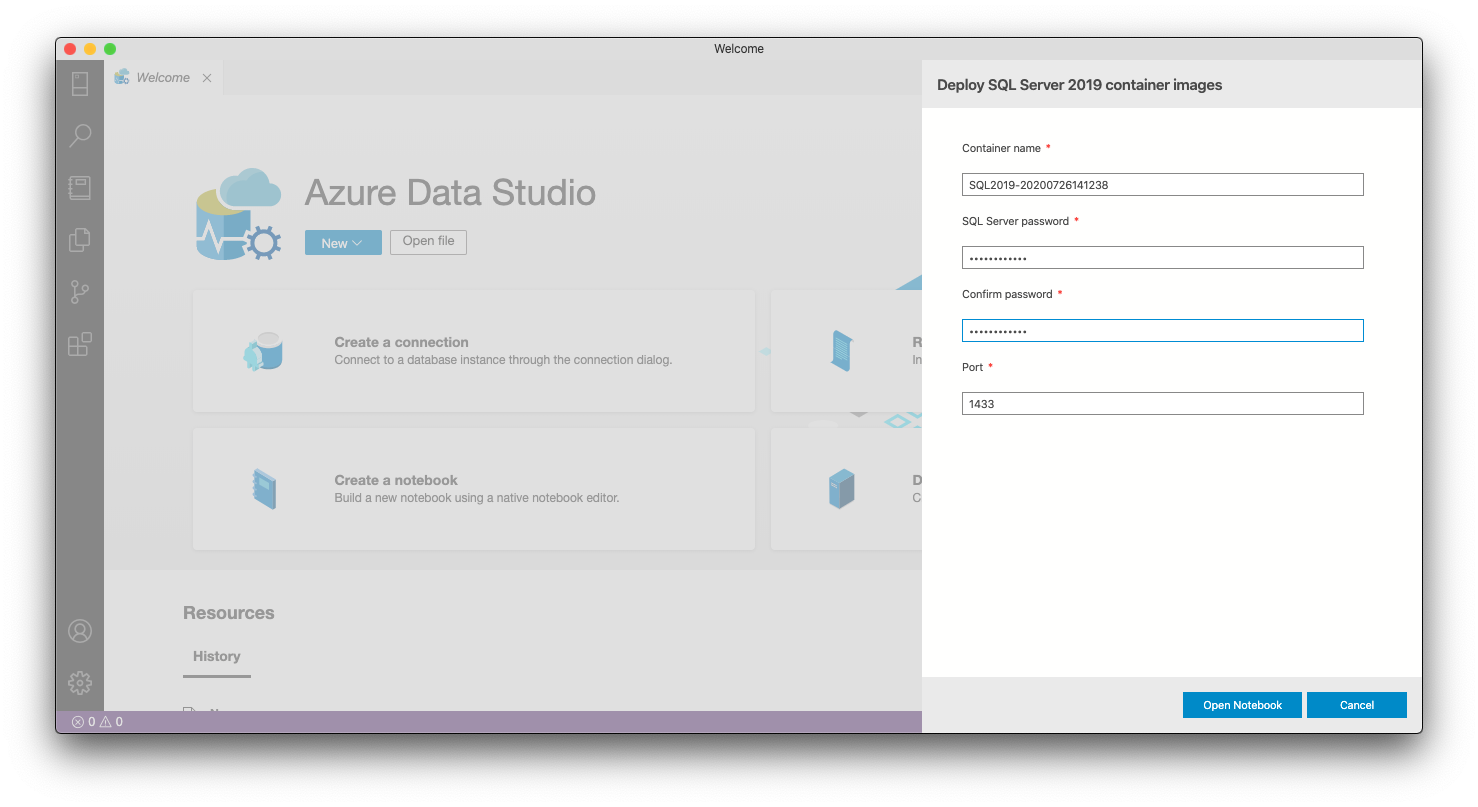
Task: Open the Extensions view icon
Action: (80, 345)
